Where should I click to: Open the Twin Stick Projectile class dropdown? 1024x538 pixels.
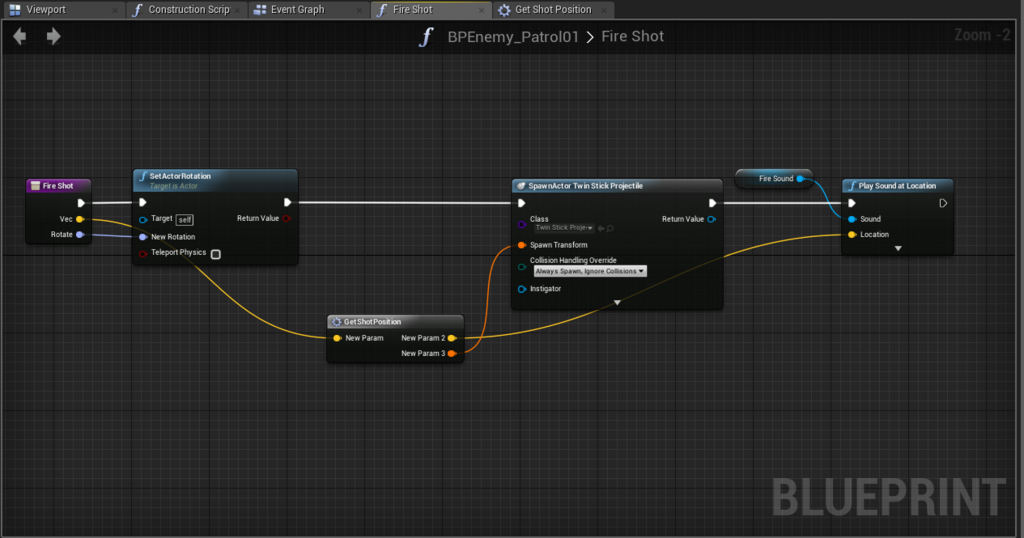point(564,228)
